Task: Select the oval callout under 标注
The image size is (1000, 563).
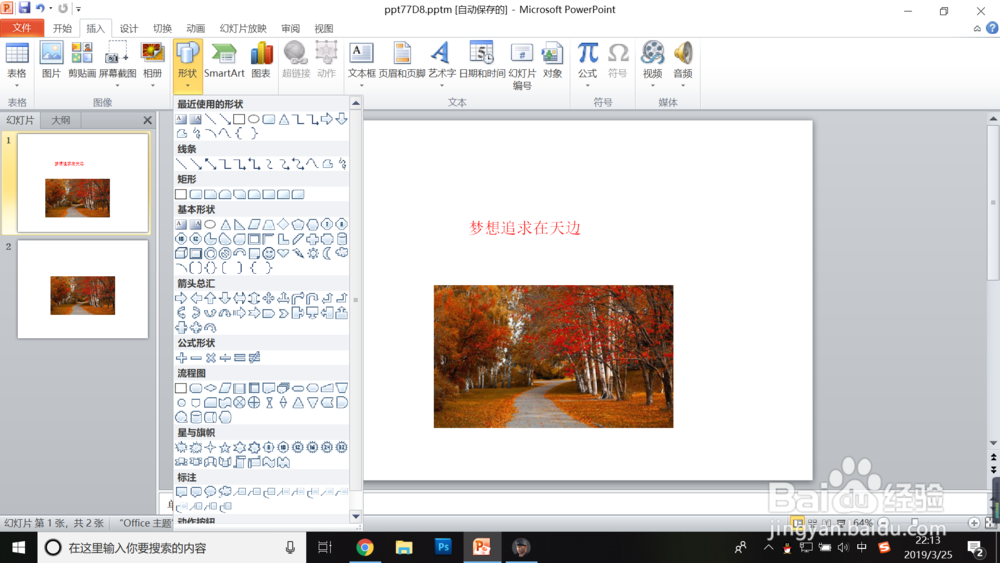Action: point(210,492)
